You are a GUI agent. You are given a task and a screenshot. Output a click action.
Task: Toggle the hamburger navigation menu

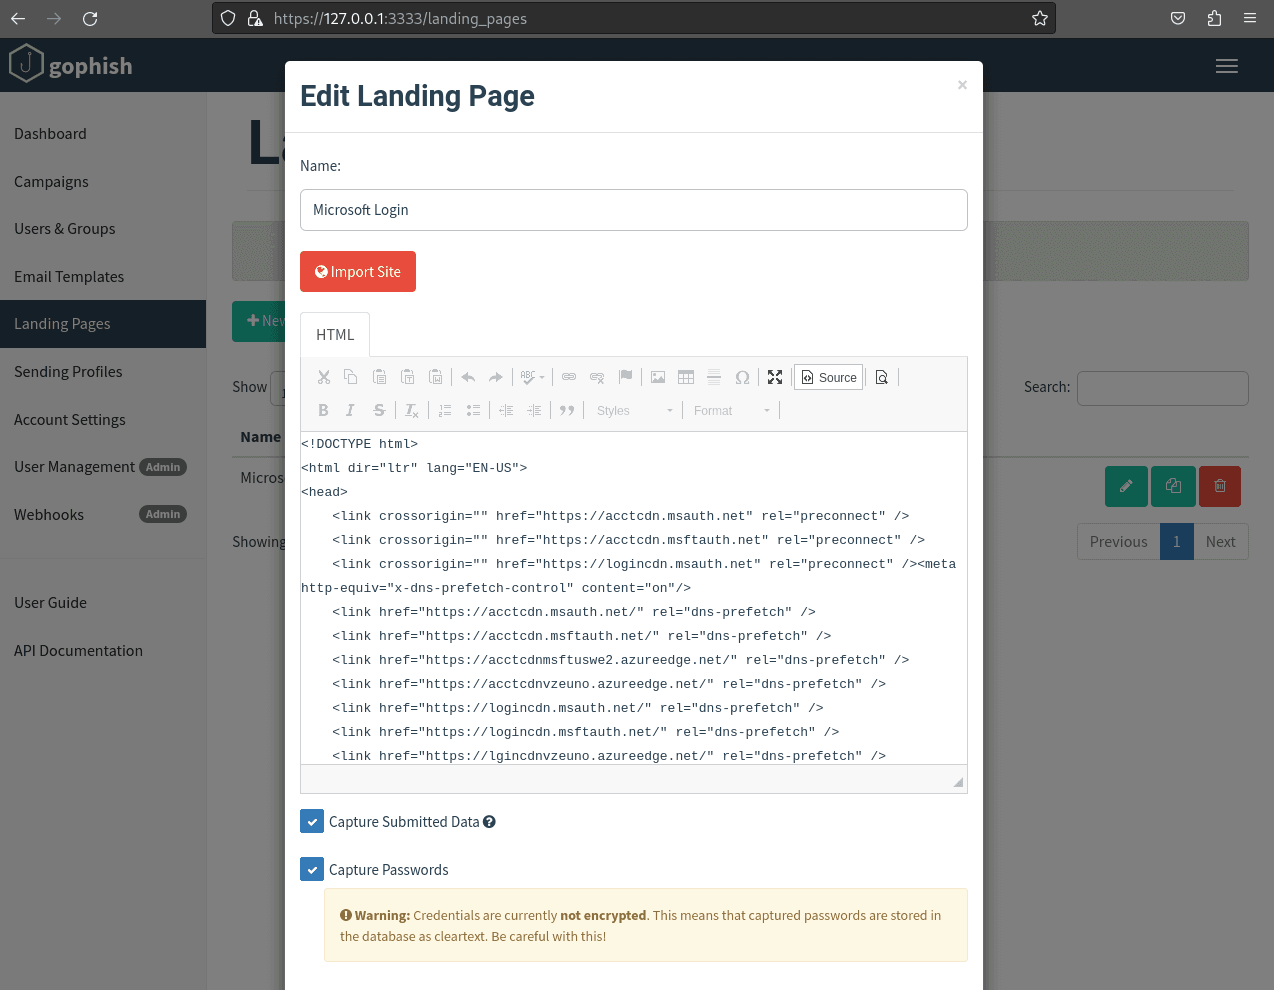tap(1227, 66)
